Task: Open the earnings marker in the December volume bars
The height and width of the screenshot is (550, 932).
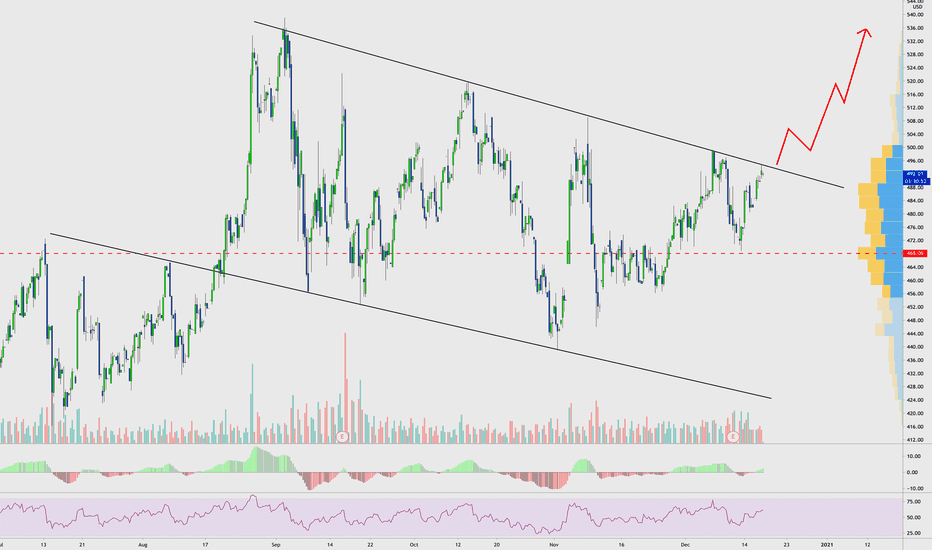Action: (733, 437)
